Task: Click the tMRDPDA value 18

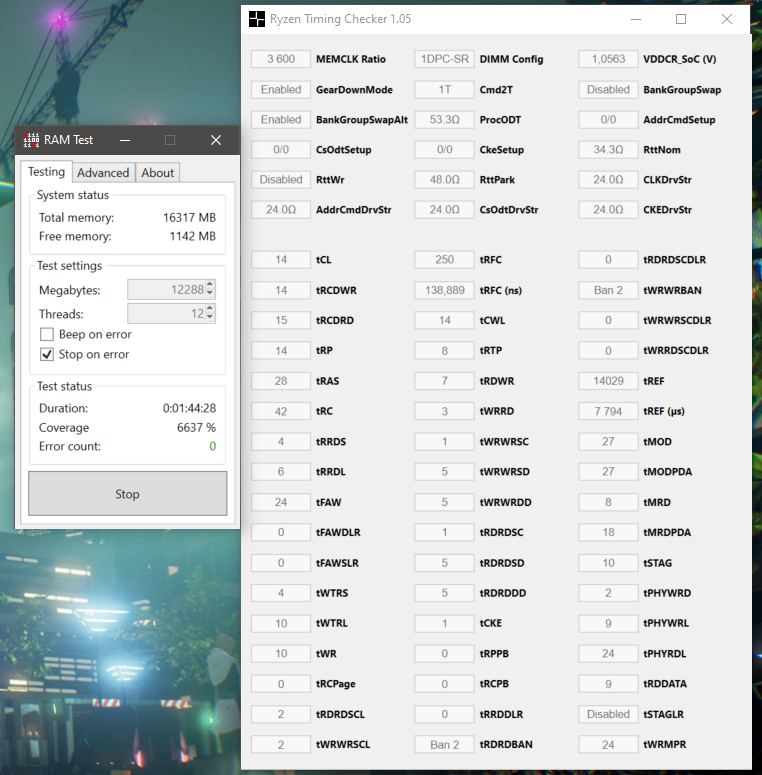Action: tap(608, 532)
